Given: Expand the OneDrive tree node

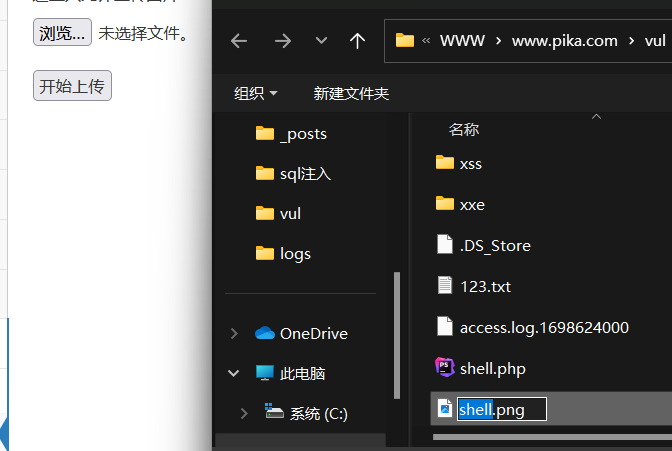Looking at the screenshot, I should (234, 333).
